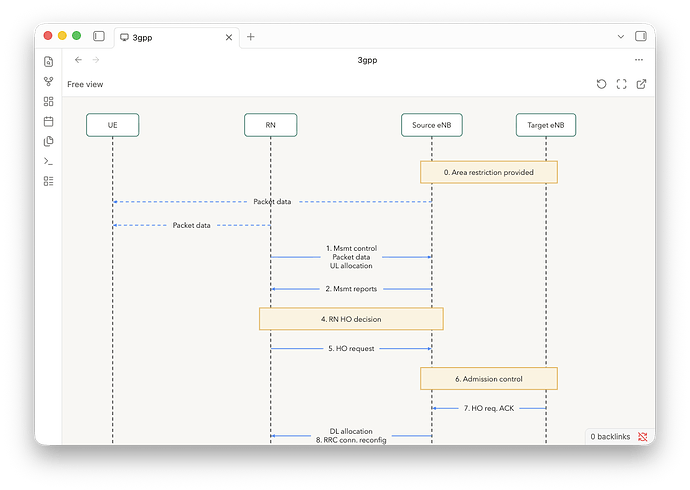Viewport: 690px width, 490px height.
Task: Click Packet data label between UE and RN
Action: pos(191,225)
